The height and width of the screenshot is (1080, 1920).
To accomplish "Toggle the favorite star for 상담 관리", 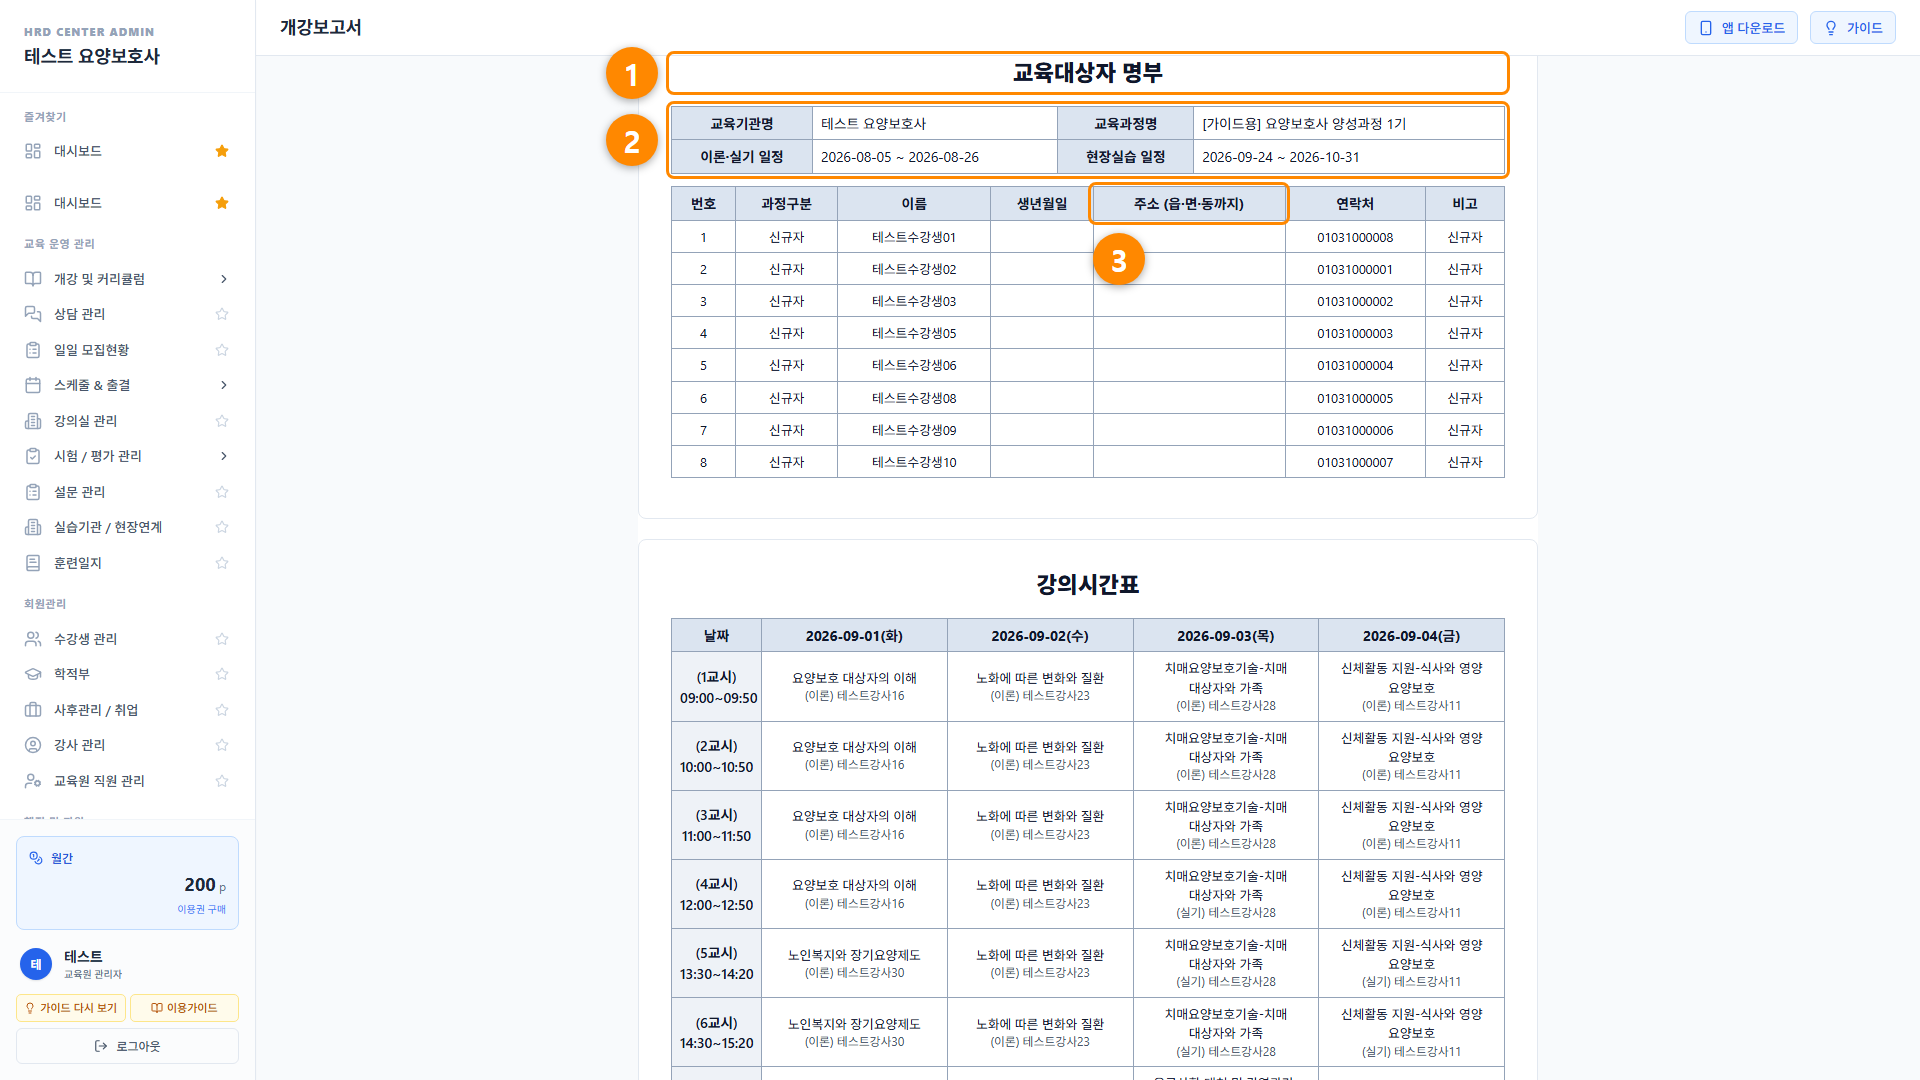I will [222, 314].
